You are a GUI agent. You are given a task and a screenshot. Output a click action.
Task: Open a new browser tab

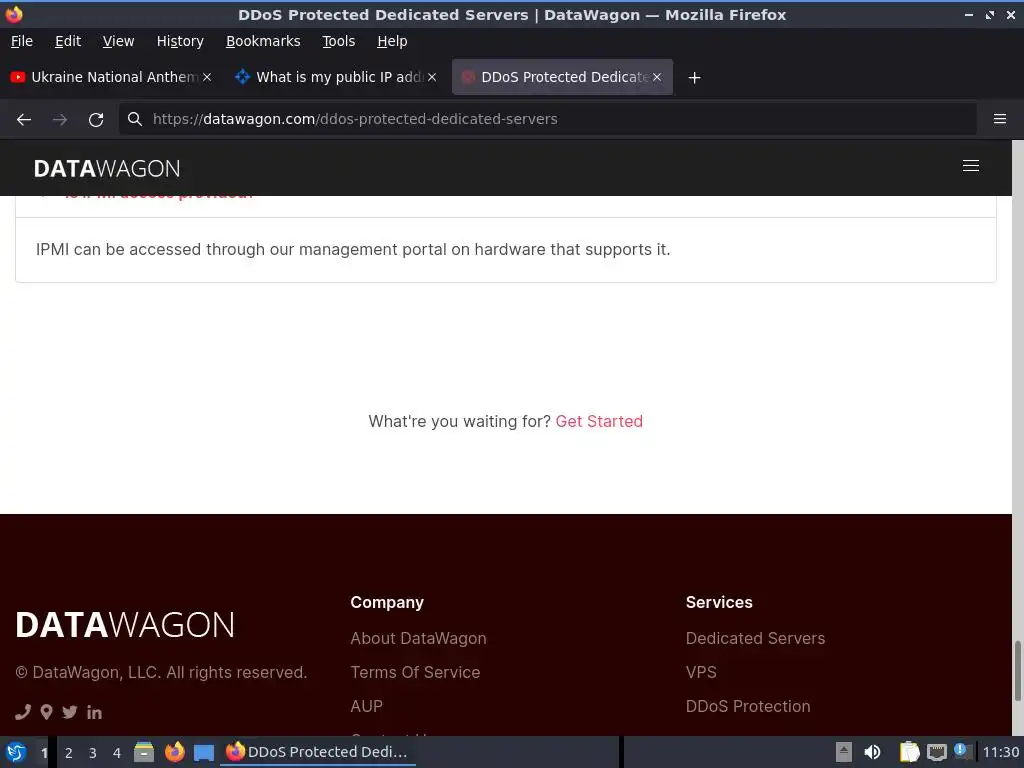[x=694, y=78]
